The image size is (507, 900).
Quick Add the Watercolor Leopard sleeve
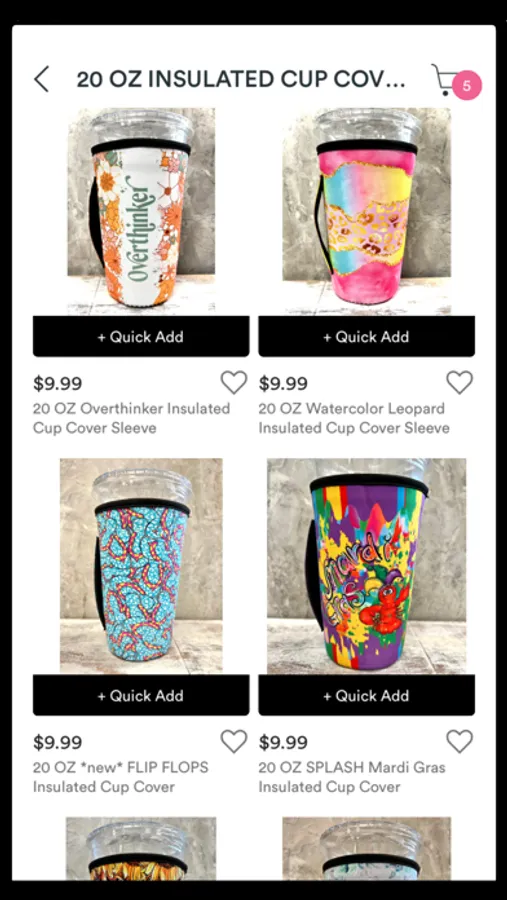[x=366, y=336]
